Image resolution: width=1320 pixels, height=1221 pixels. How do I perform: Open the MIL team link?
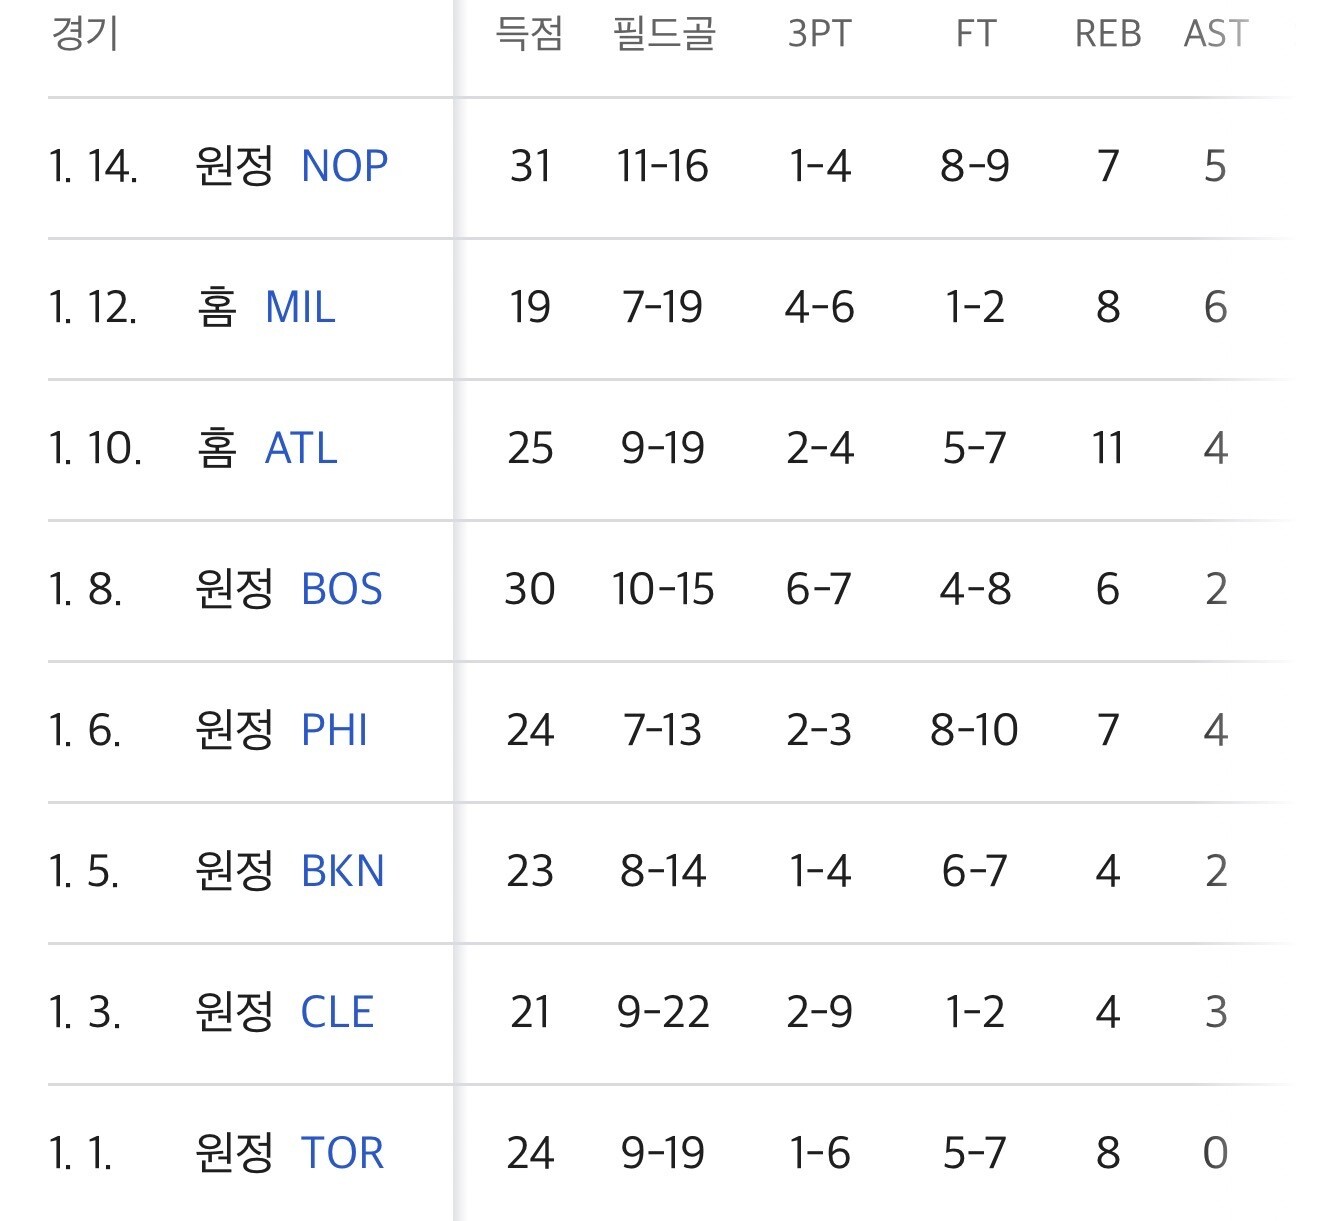click(300, 307)
